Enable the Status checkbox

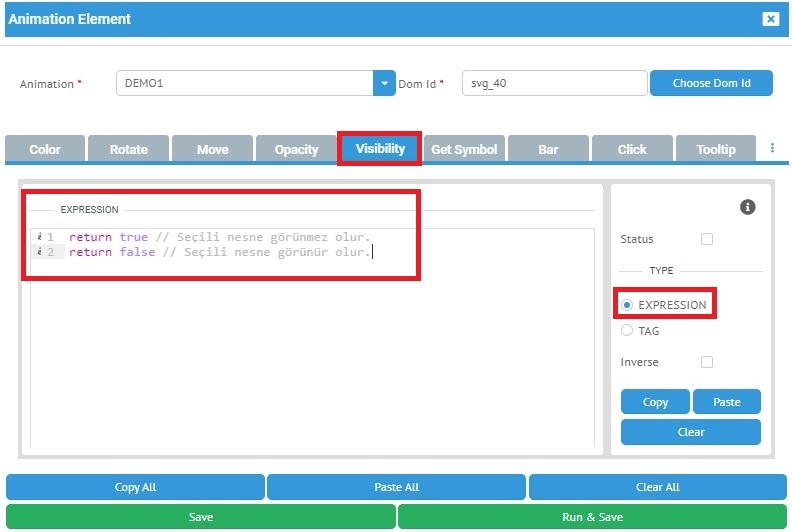tap(707, 239)
